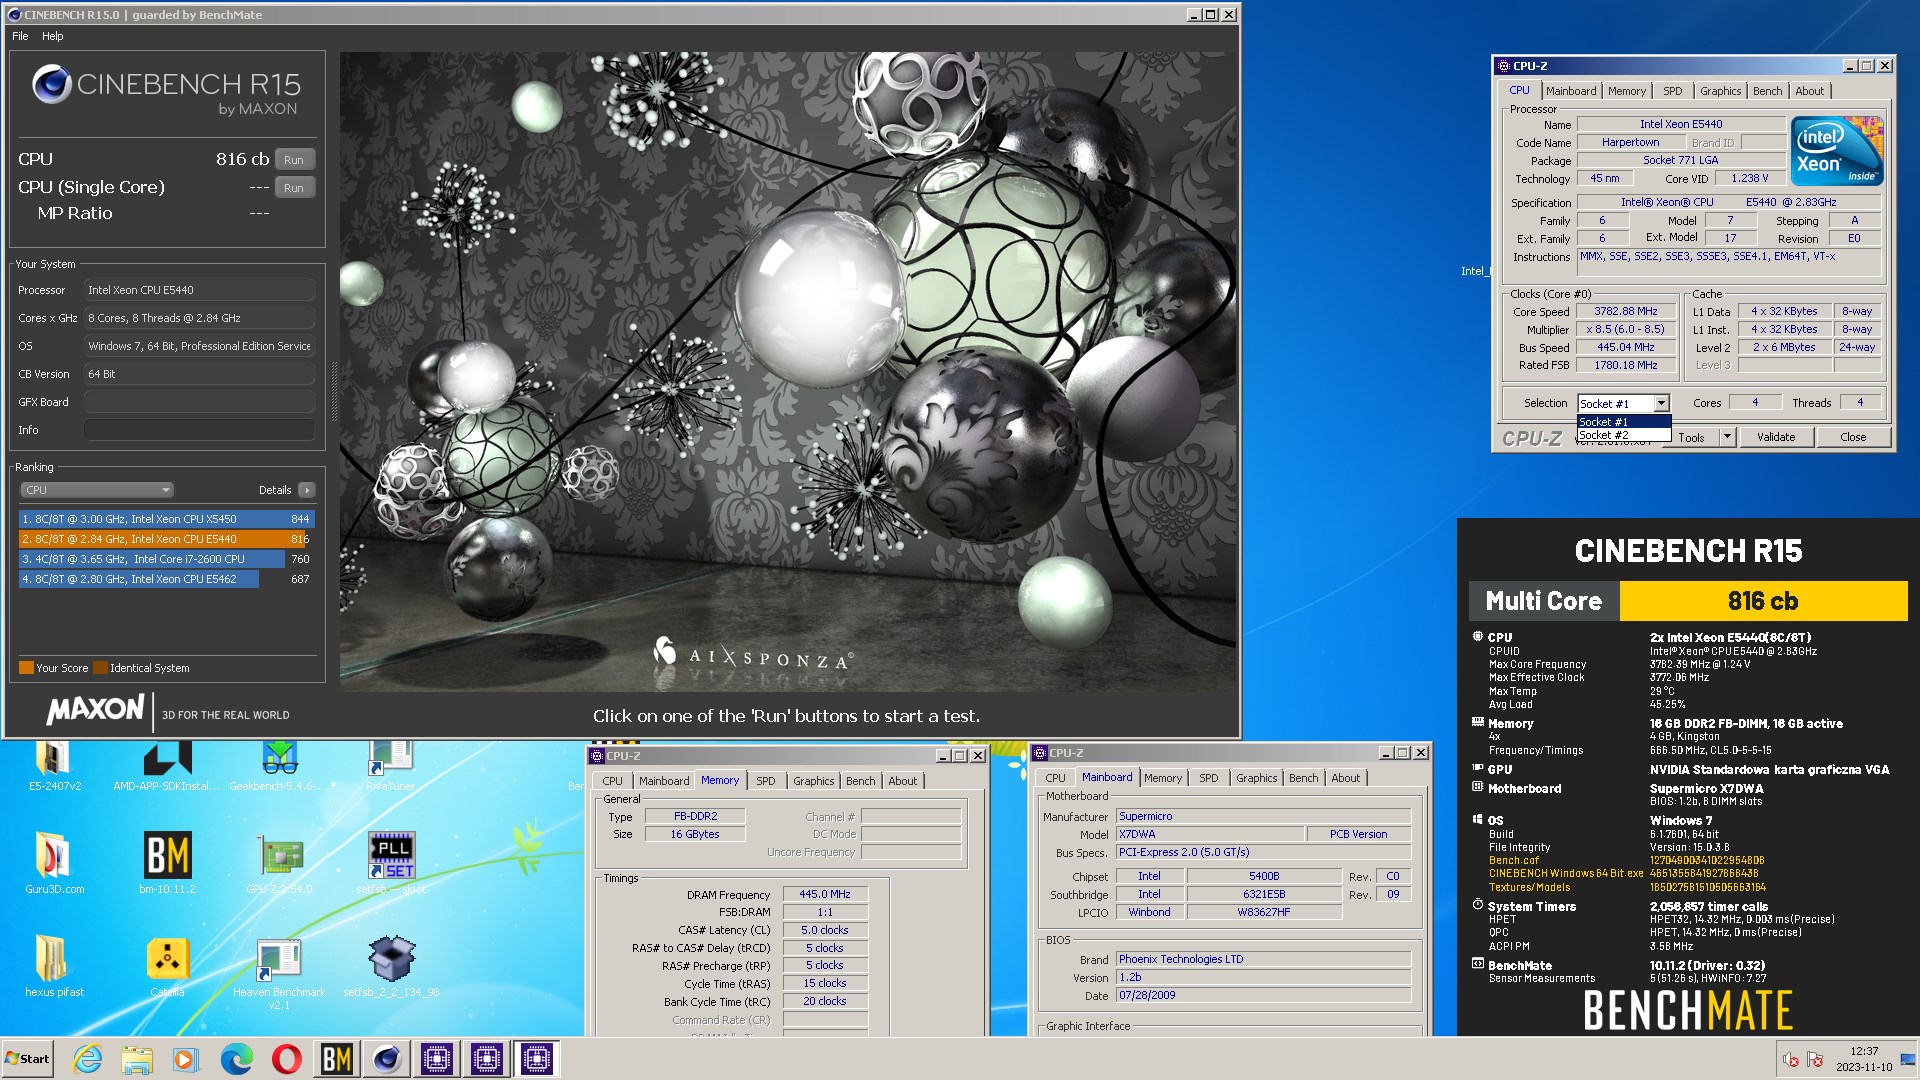The width and height of the screenshot is (1920, 1080).
Task: Click the Validate button in CPU-Z
Action: click(1776, 437)
